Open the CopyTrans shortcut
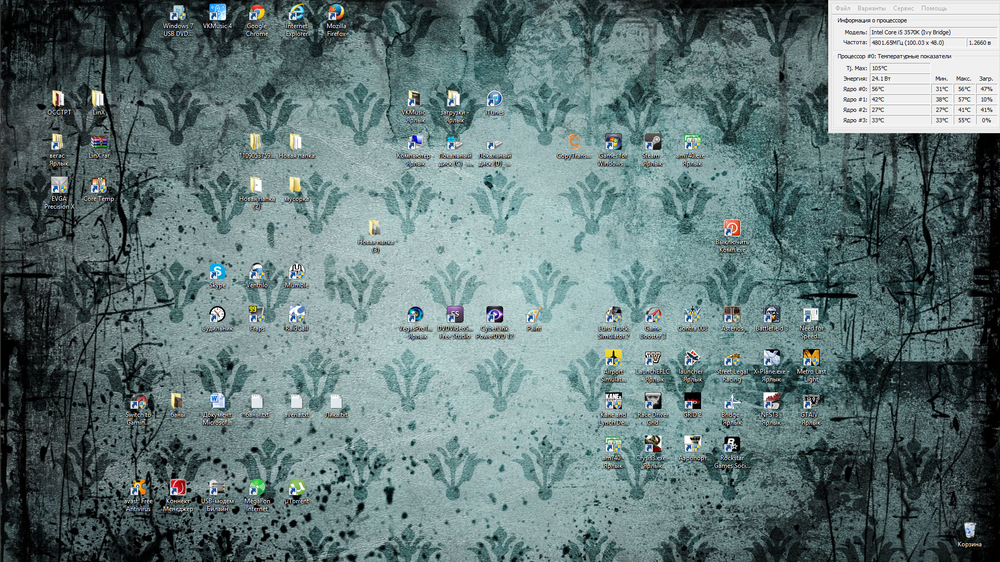The image size is (1000, 562). tap(573, 146)
